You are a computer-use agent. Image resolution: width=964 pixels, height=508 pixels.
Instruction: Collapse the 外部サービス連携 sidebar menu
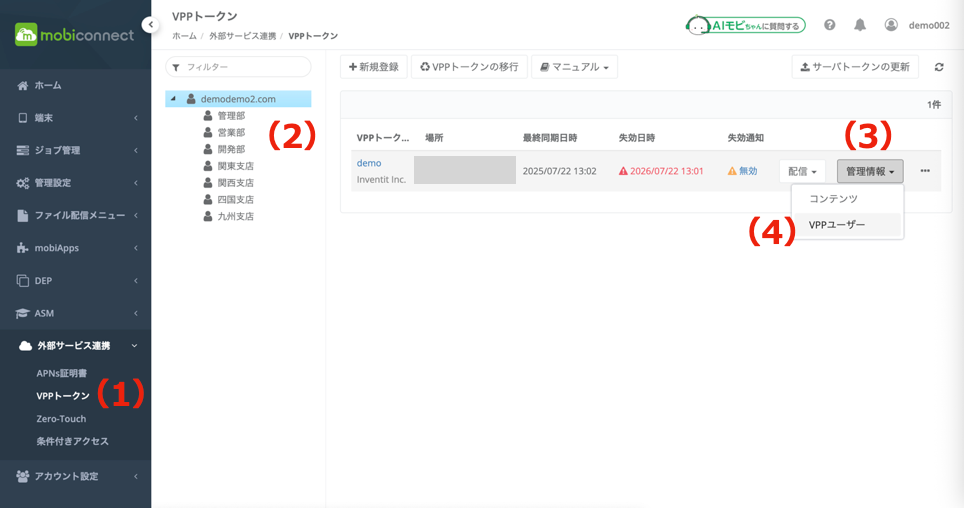(134, 346)
